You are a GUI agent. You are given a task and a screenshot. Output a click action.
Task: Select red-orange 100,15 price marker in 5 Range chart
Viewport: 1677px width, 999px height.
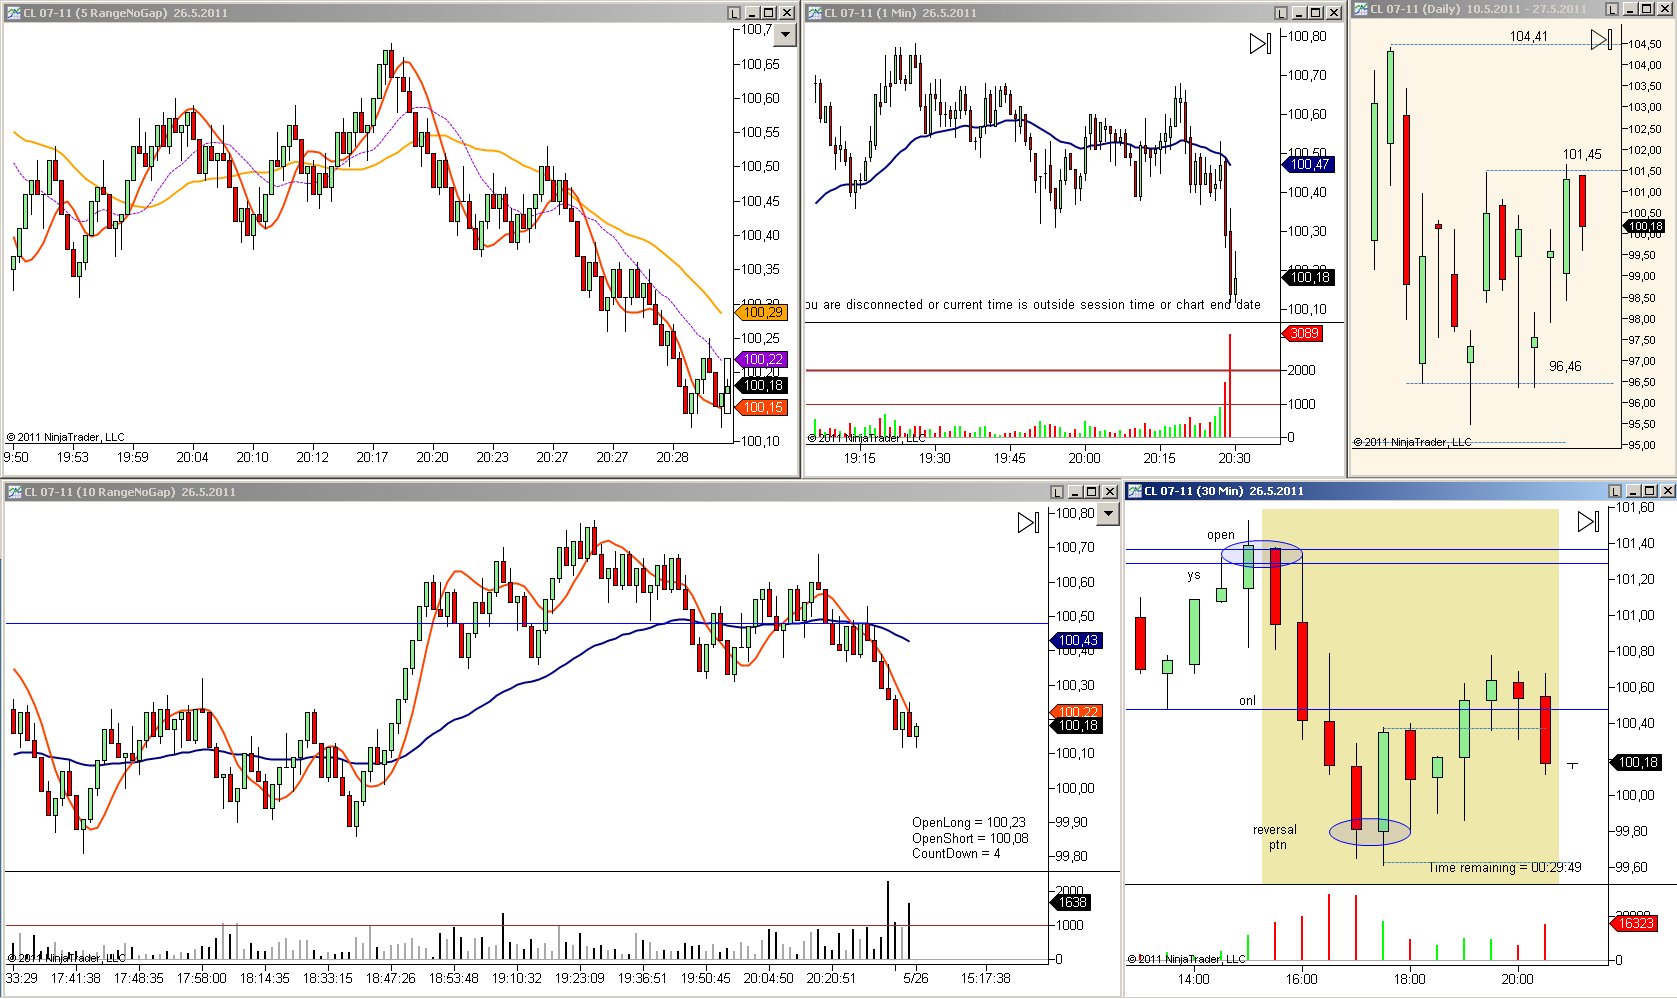(762, 408)
